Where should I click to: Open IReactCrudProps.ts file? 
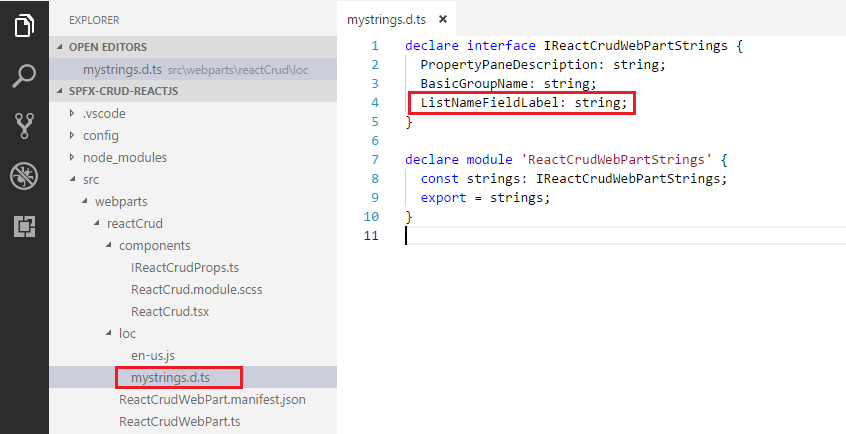pyautogui.click(x=185, y=267)
